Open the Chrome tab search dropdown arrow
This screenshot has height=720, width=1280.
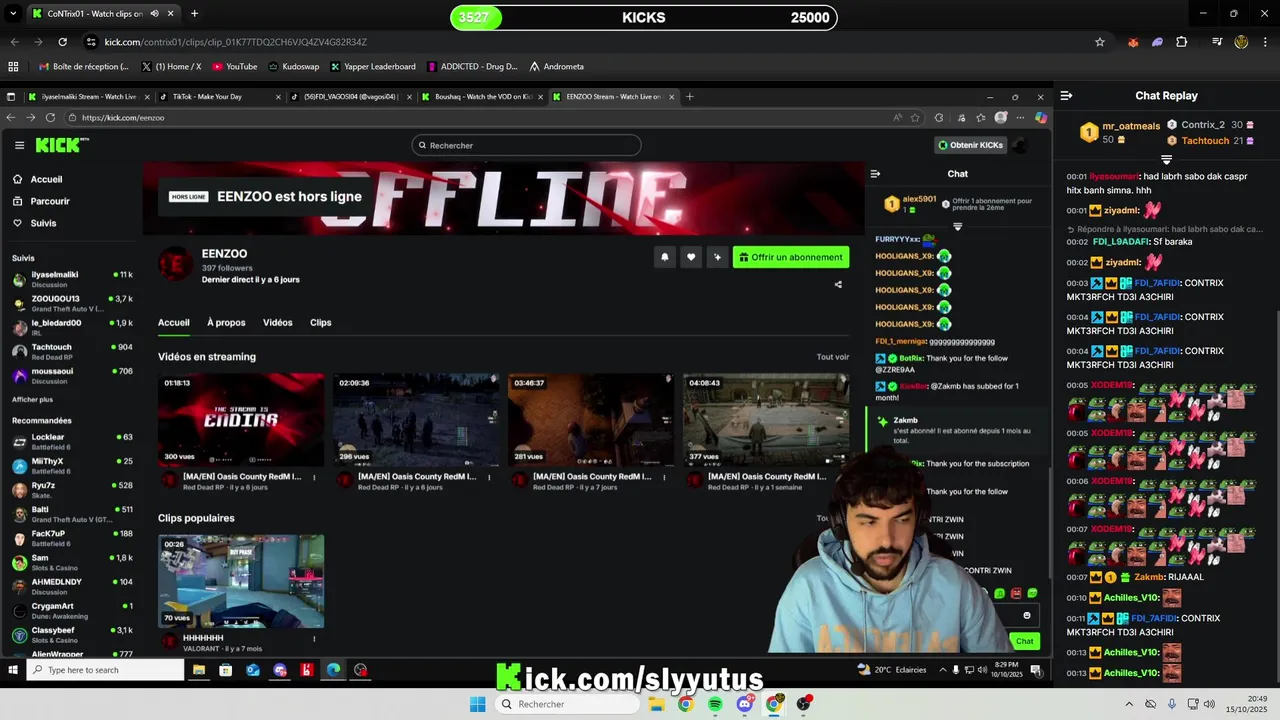point(13,14)
